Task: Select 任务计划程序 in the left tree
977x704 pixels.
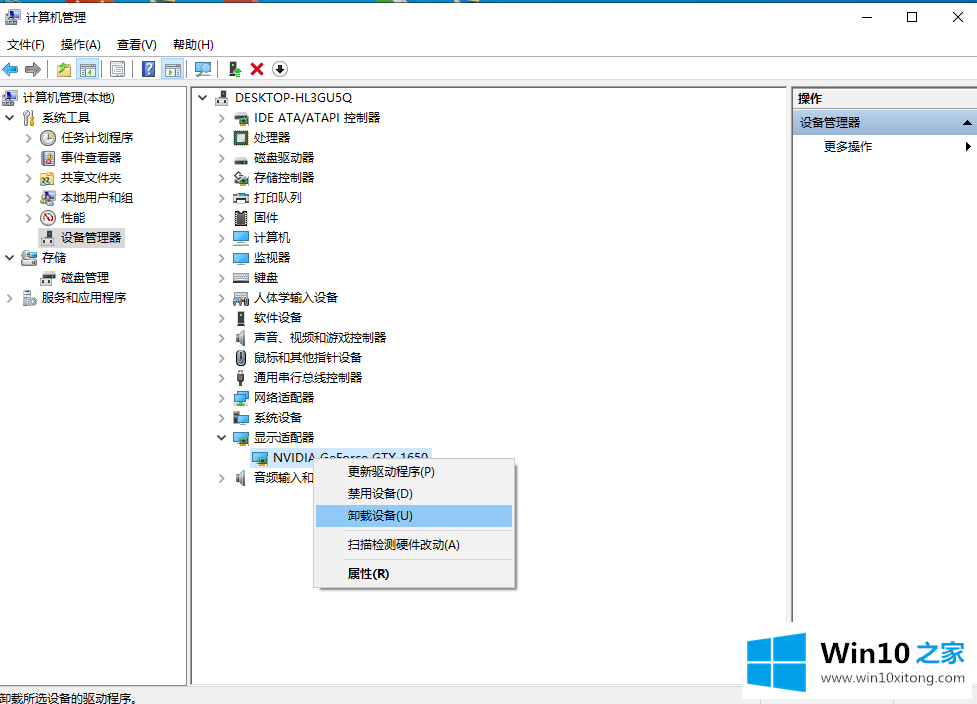Action: [97, 138]
